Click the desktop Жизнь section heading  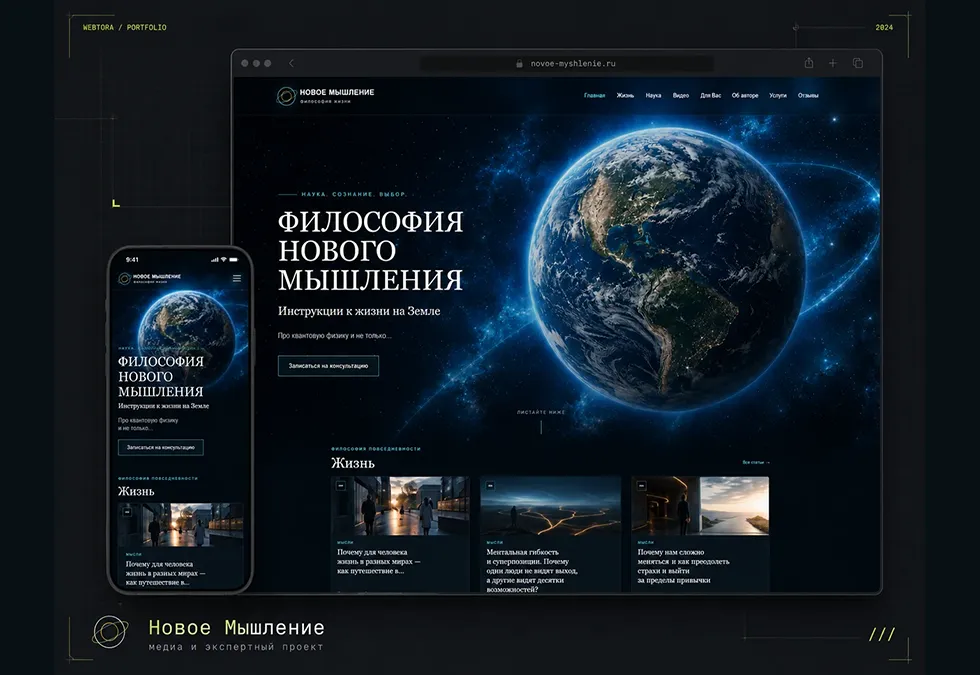[353, 463]
